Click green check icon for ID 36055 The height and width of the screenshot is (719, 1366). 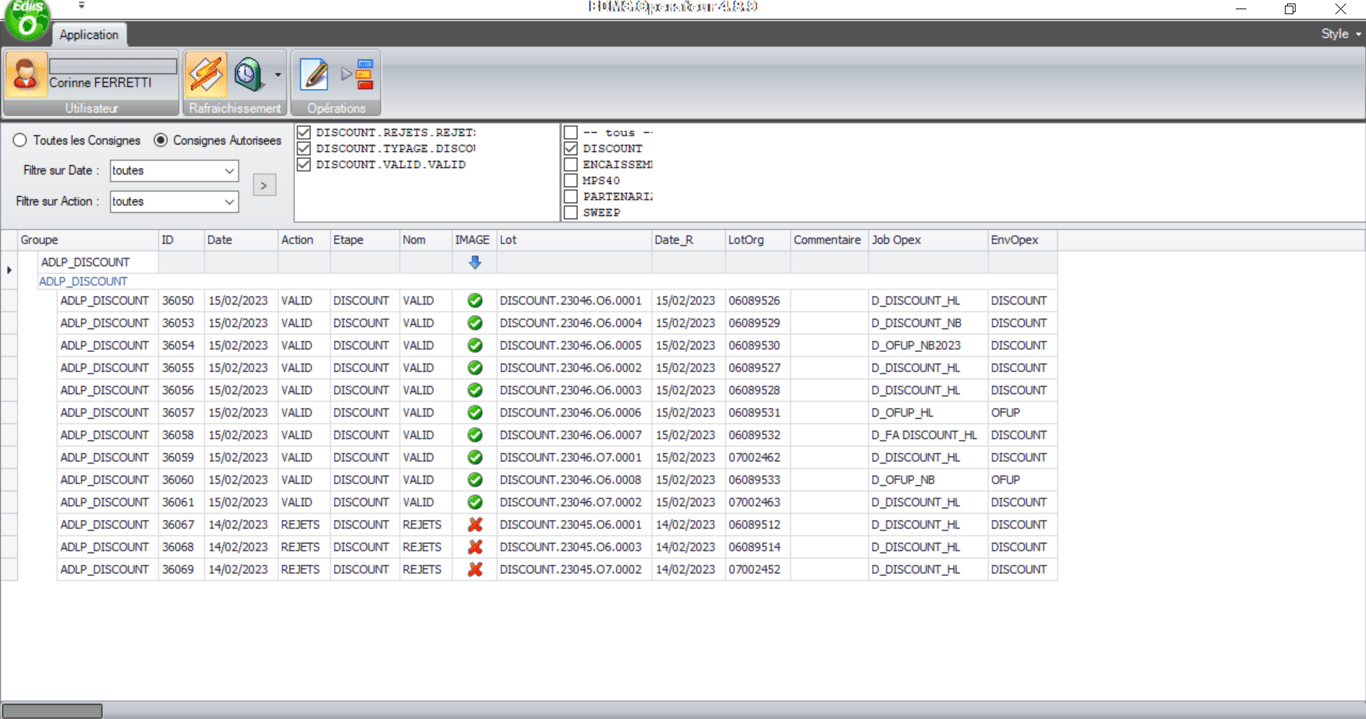click(475, 367)
